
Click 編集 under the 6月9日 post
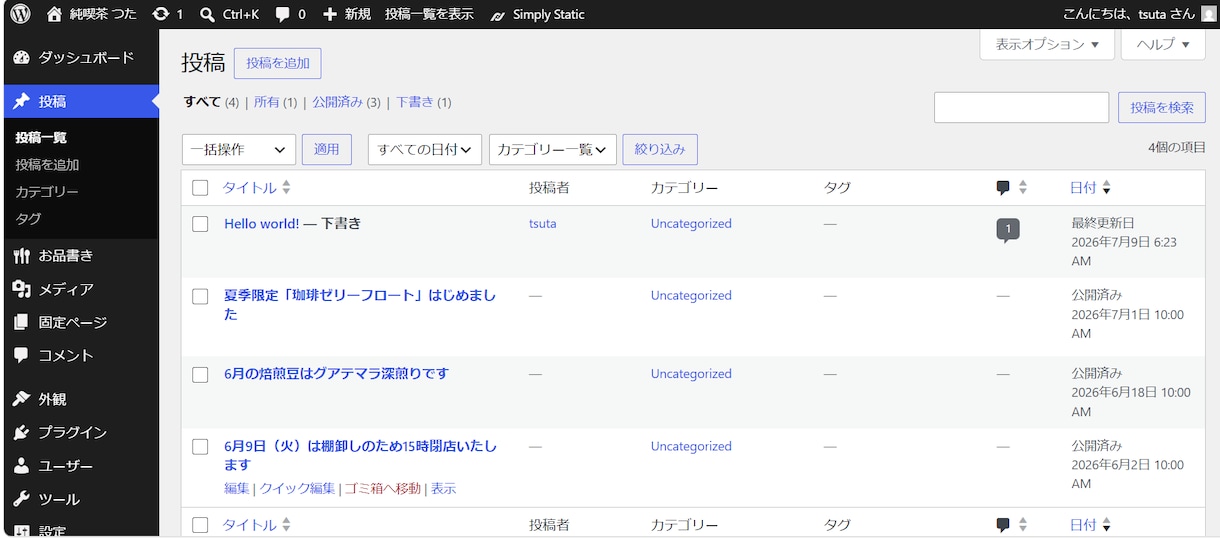pos(236,489)
